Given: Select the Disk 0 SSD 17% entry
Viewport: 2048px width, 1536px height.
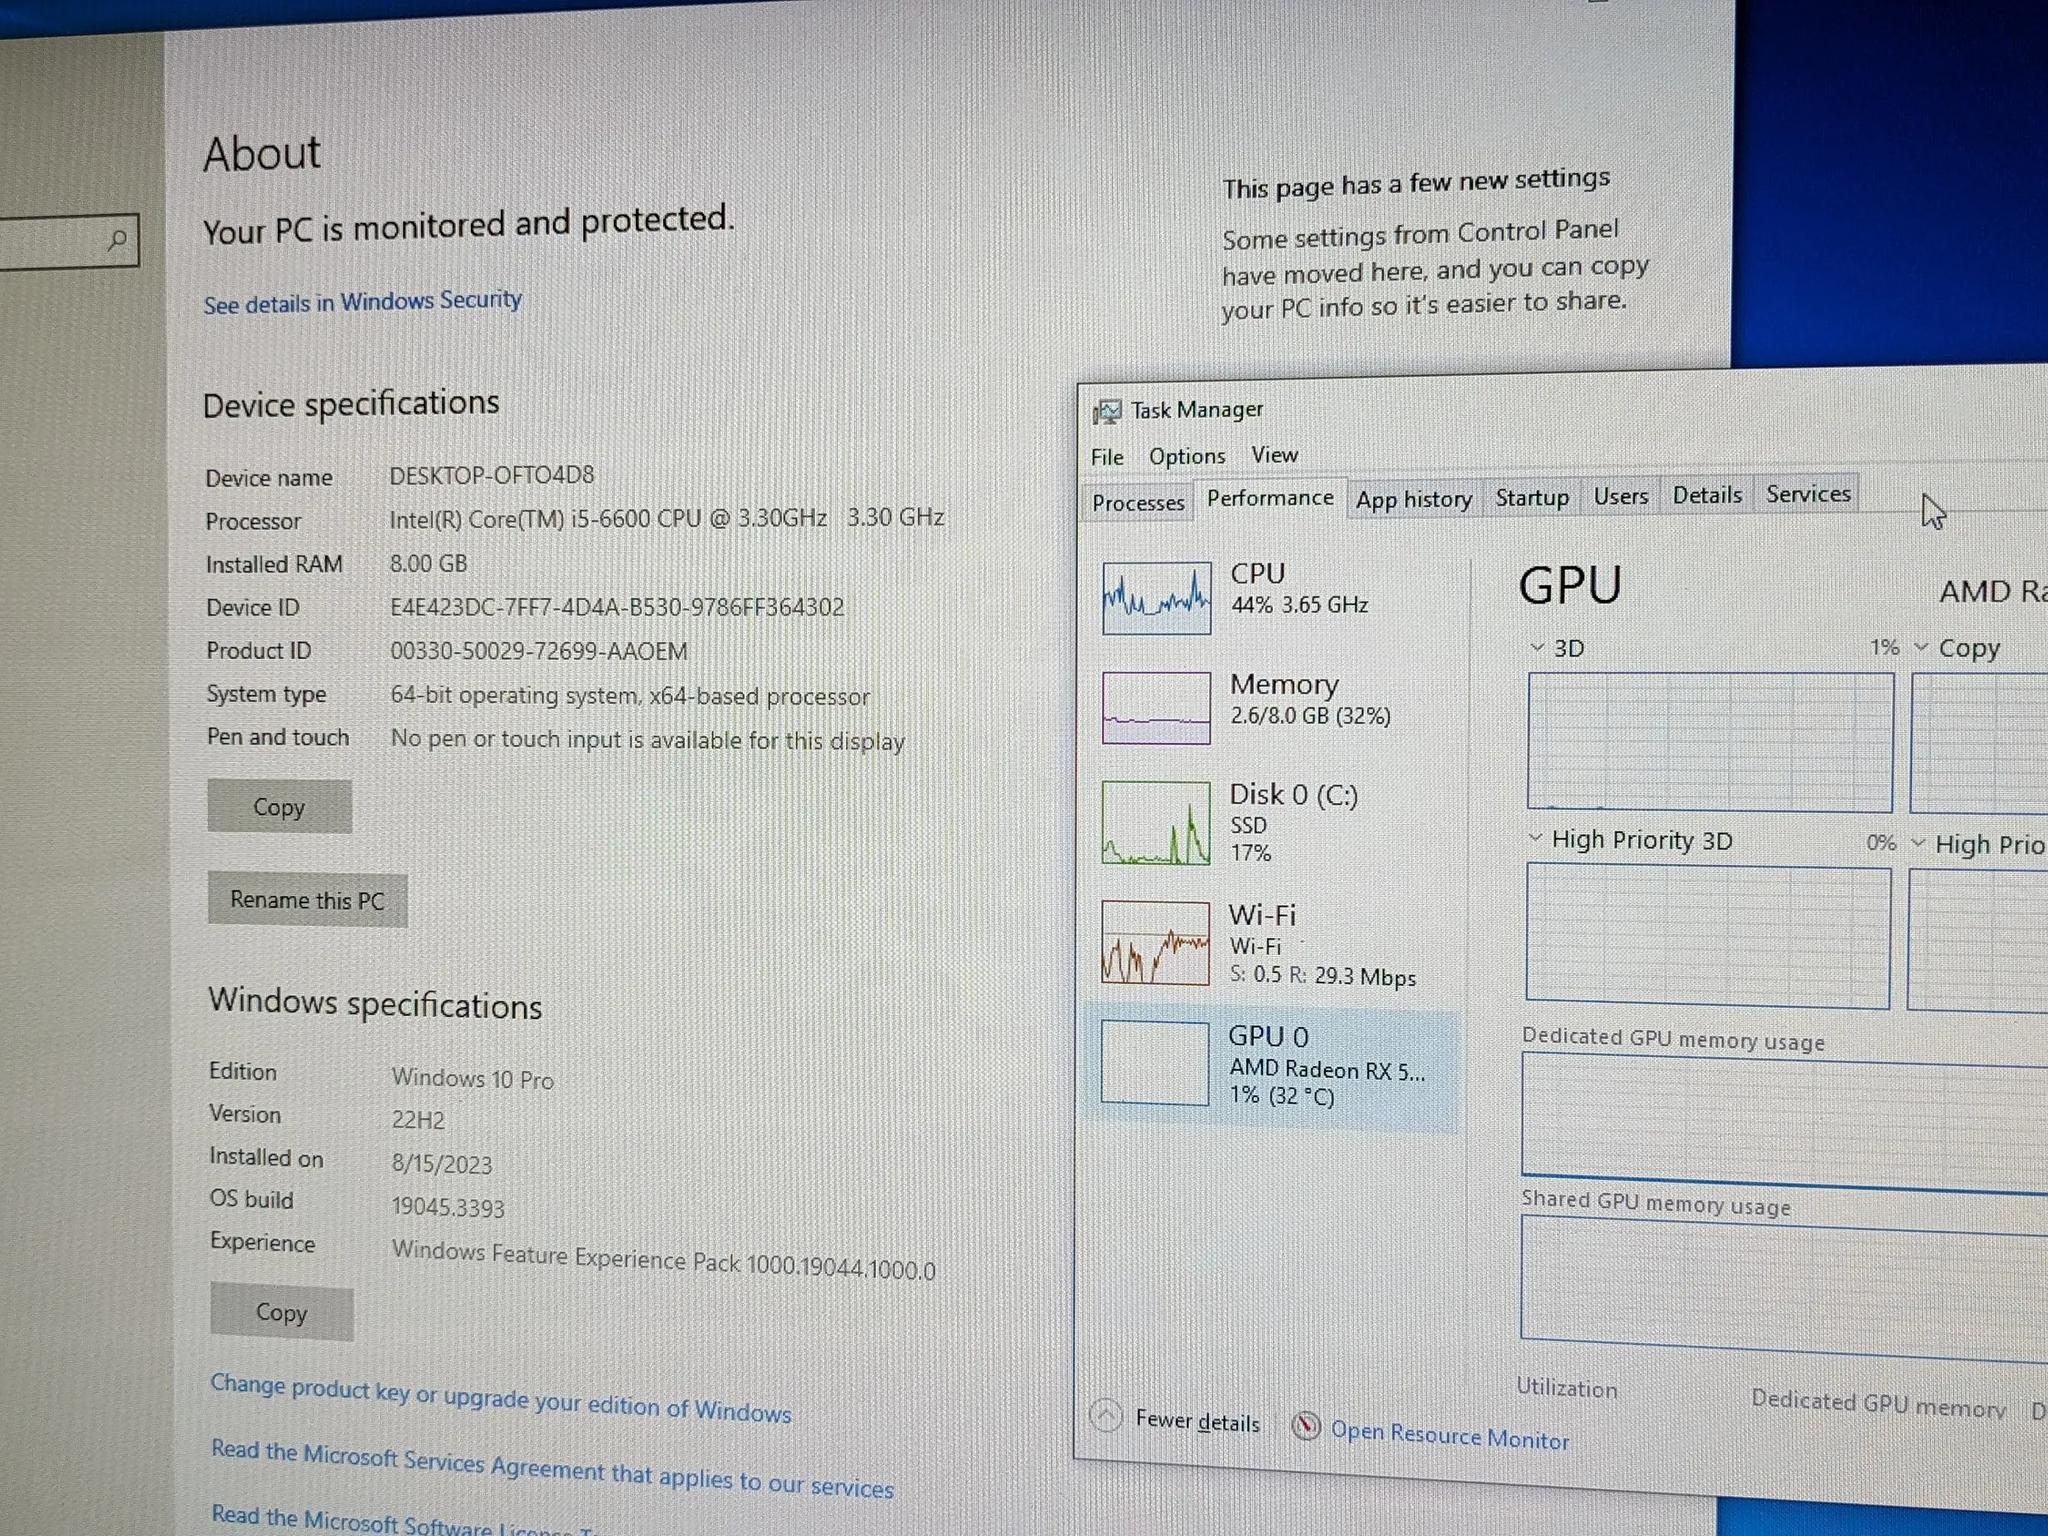Looking at the screenshot, I should 1270,823.
